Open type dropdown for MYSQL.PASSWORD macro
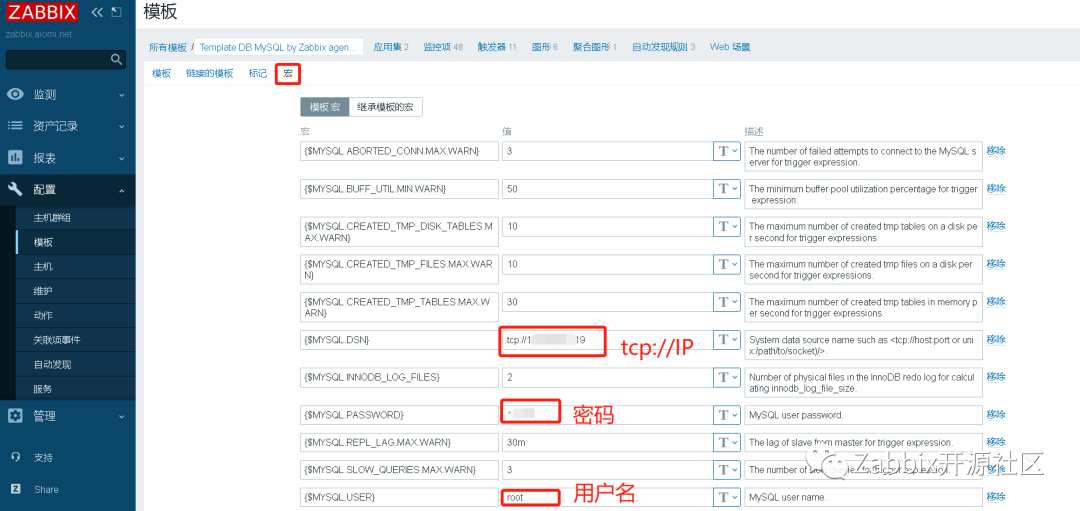The width and height of the screenshot is (1080, 511). [727, 415]
